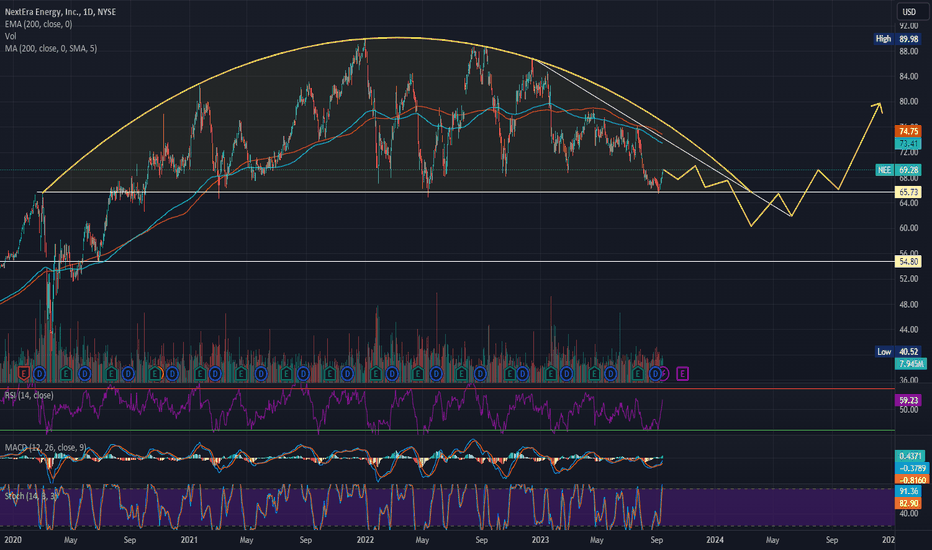932x550 pixels.
Task: Click the teal 73.41 EMA value label
Action: coord(908,143)
